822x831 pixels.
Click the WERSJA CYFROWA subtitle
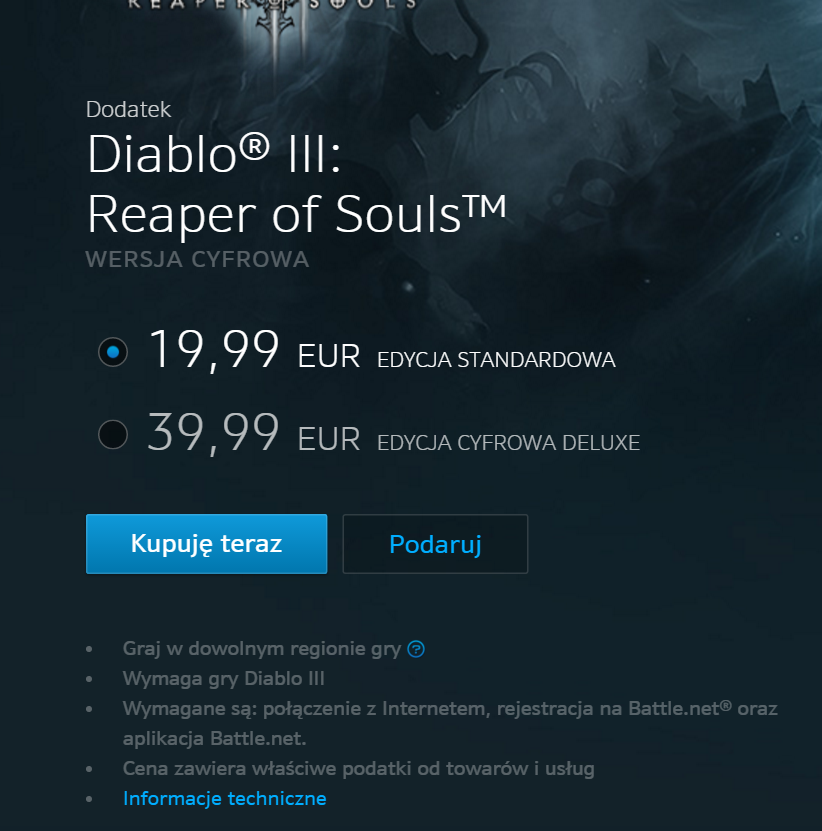pyautogui.click(x=197, y=259)
